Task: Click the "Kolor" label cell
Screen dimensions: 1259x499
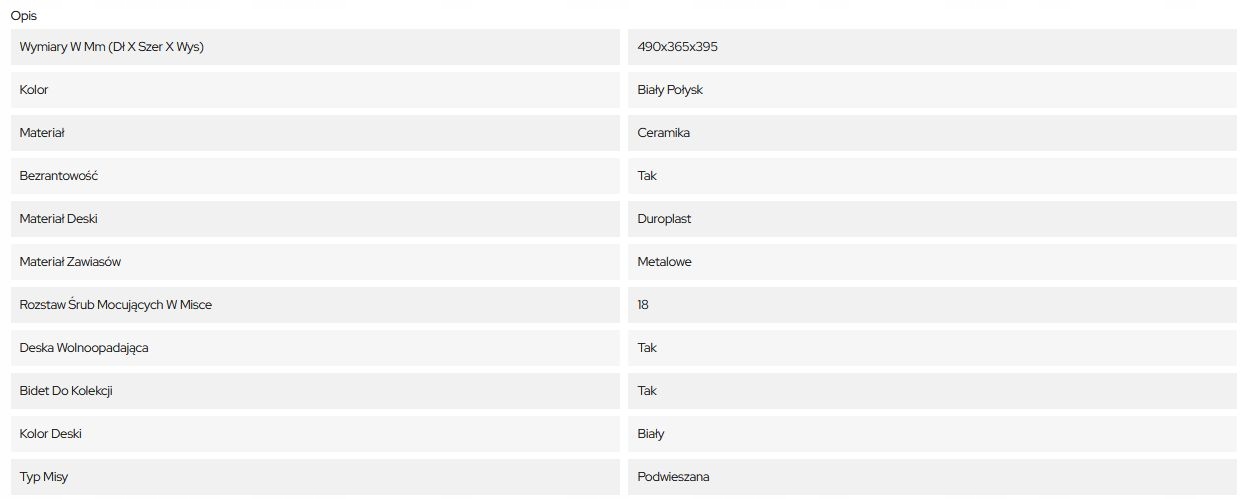Action: pyautogui.click(x=34, y=90)
